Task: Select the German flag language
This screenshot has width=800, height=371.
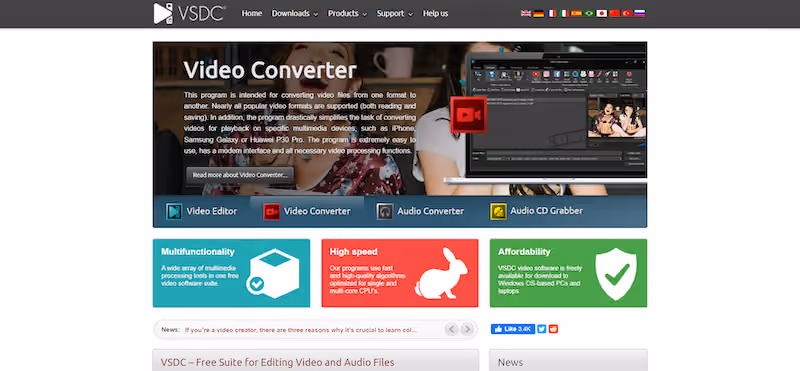Action: [538, 13]
